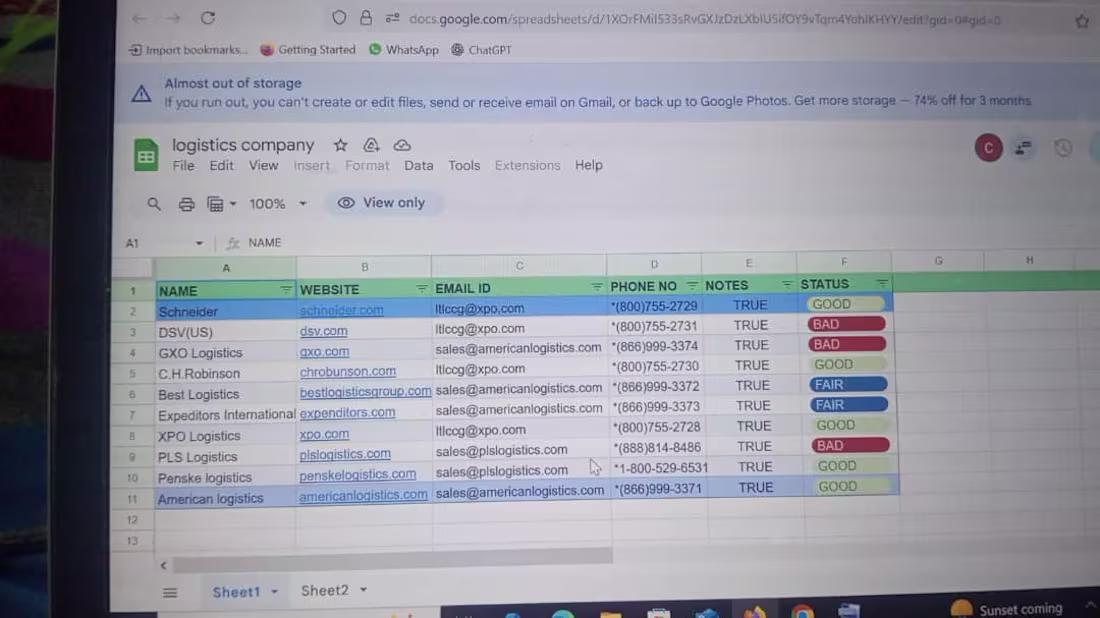Screen dimensions: 1100x618
Task: Open the Data menu
Action: coord(419,166)
